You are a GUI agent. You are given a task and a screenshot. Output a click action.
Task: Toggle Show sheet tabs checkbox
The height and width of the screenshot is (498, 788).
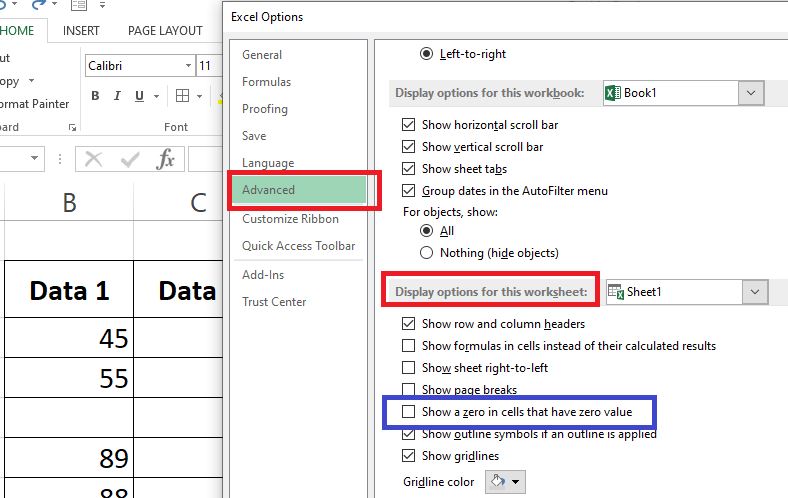(409, 169)
